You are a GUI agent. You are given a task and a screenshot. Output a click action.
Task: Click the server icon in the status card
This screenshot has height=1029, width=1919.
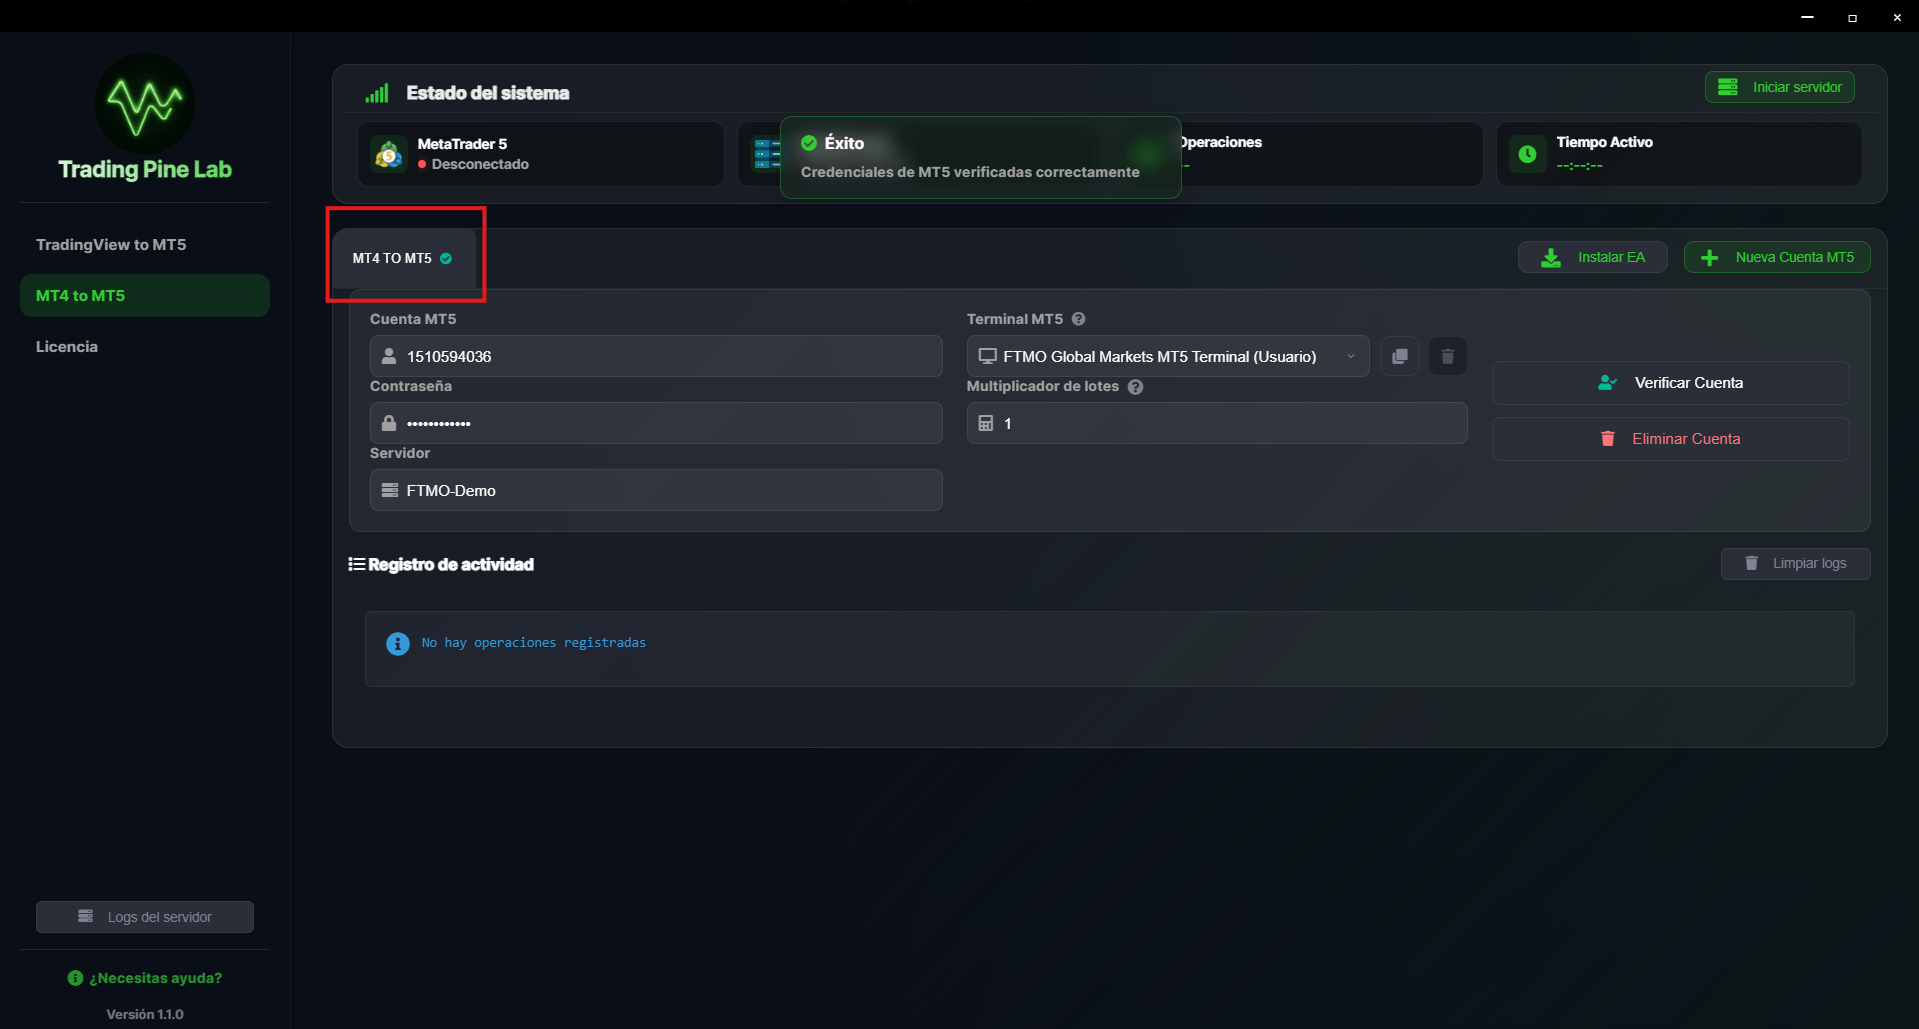(x=767, y=154)
